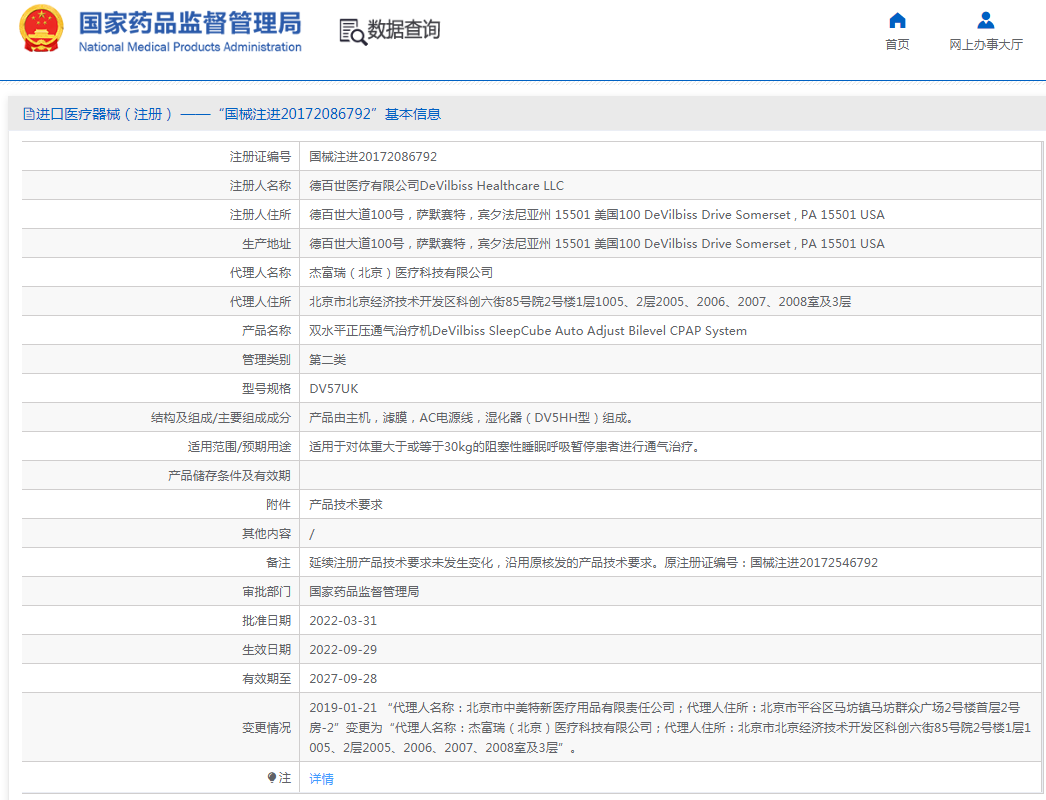Click the 产品技术要求 attachment entry
Viewport: 1046px width, 800px height.
pyautogui.click(x=345, y=505)
